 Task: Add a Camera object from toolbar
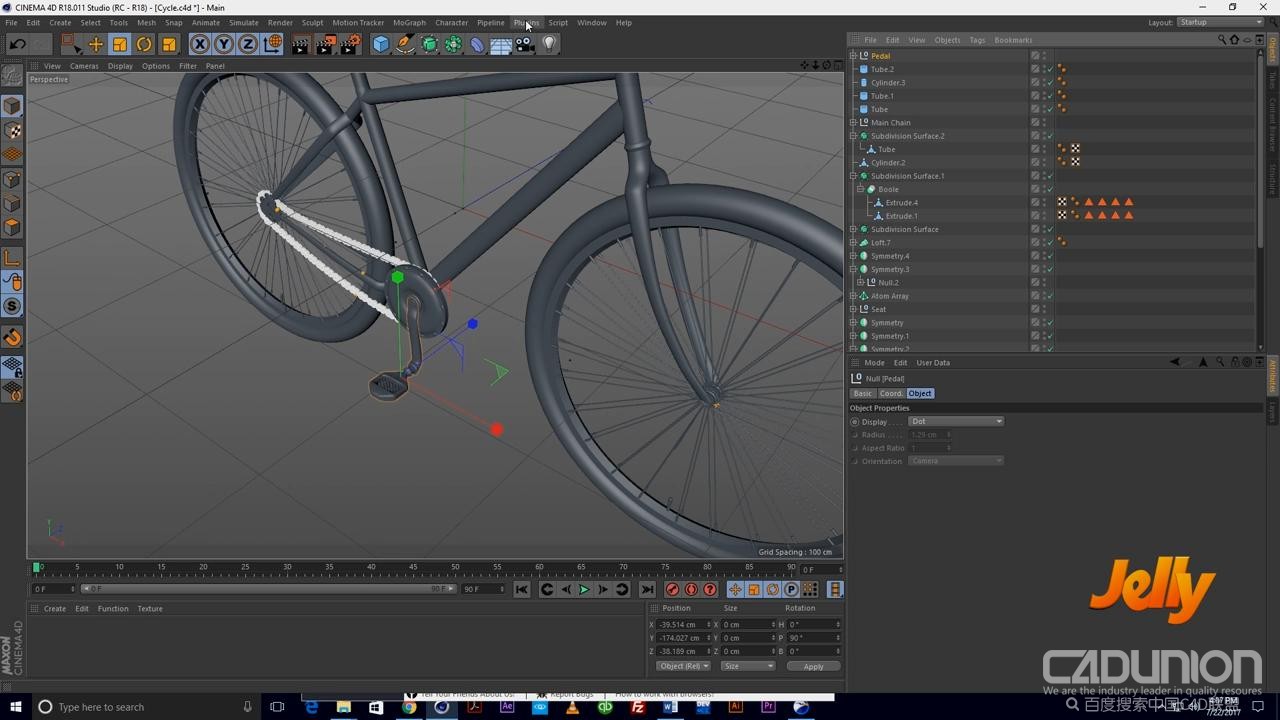coord(525,44)
